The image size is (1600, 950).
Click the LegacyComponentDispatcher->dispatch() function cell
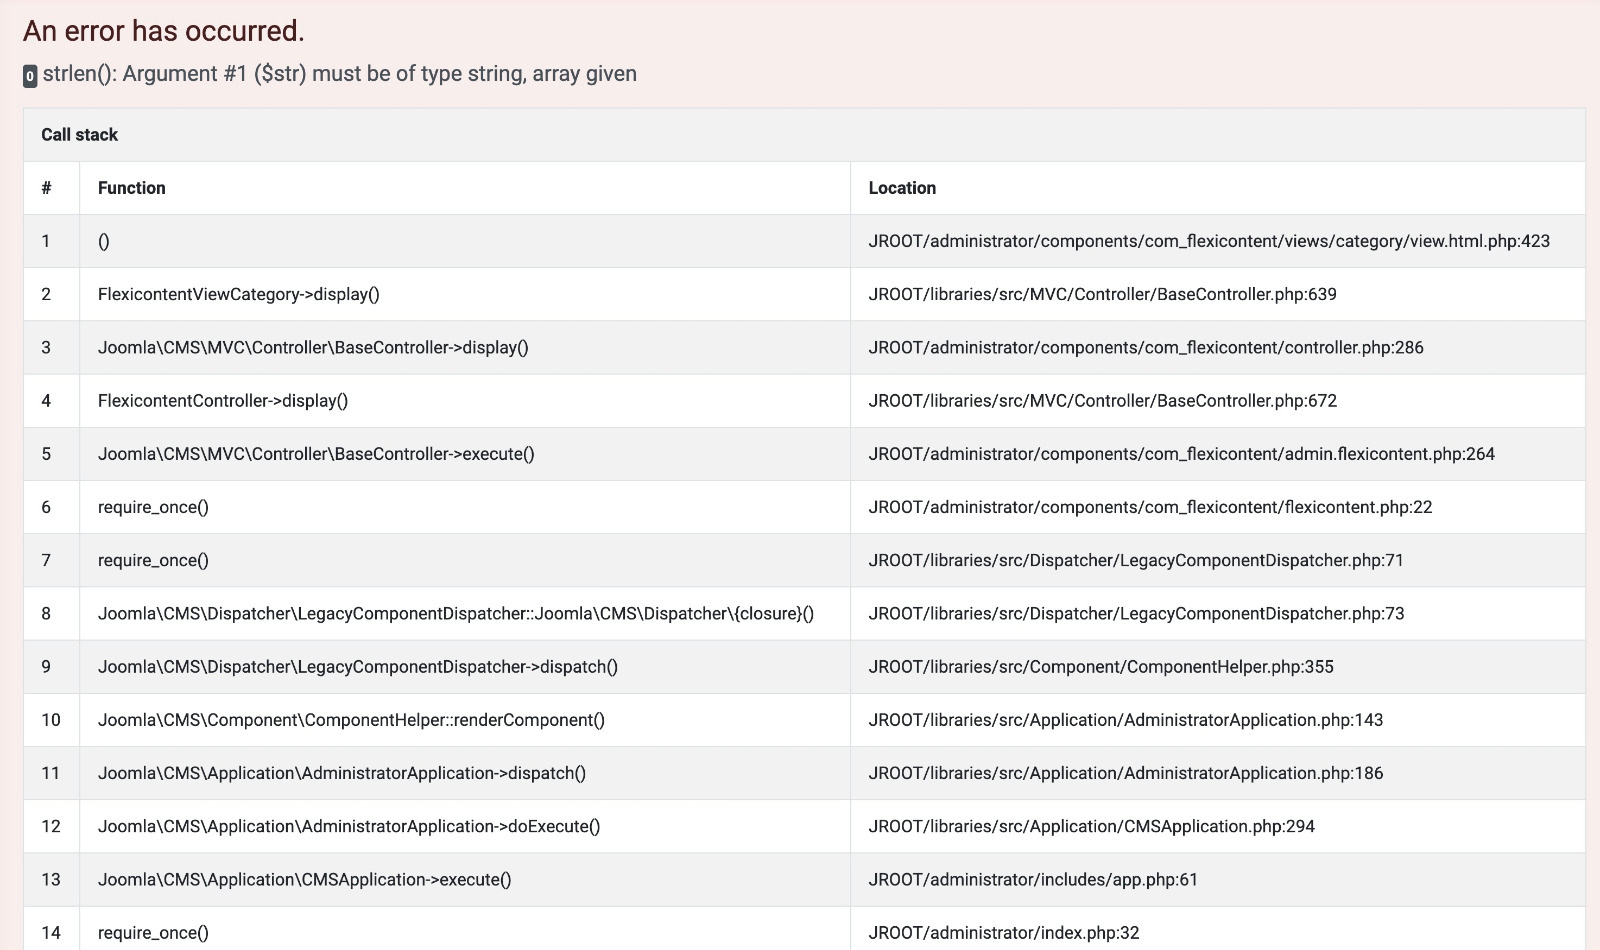[357, 667]
